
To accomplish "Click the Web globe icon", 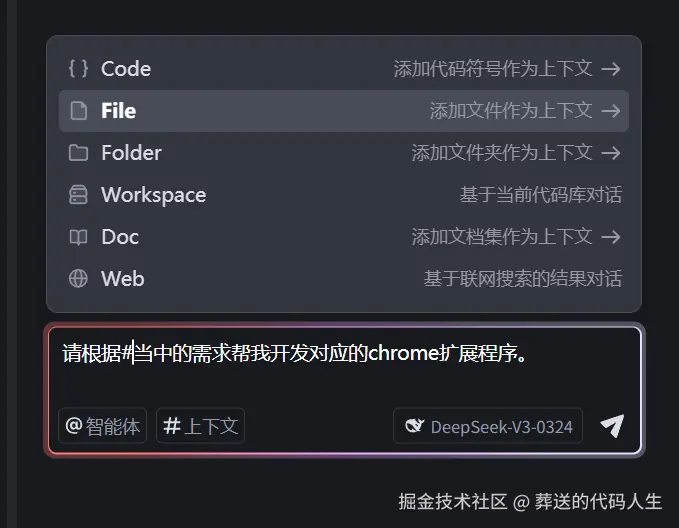I will click(78, 279).
